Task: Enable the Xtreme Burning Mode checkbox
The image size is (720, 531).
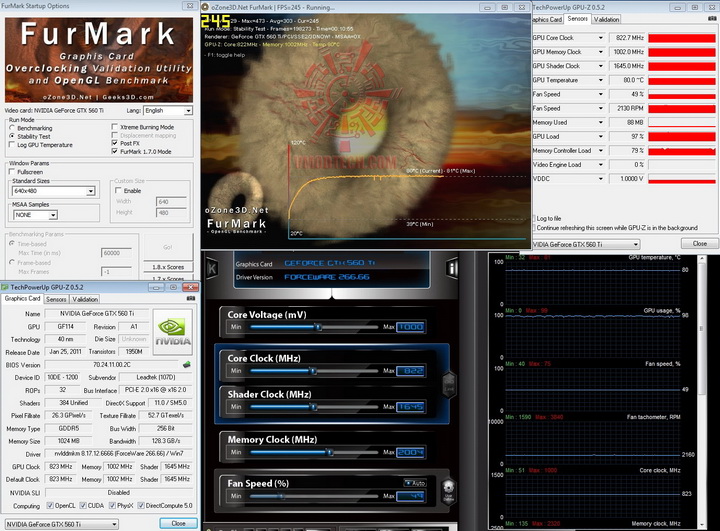Action: click(x=114, y=127)
